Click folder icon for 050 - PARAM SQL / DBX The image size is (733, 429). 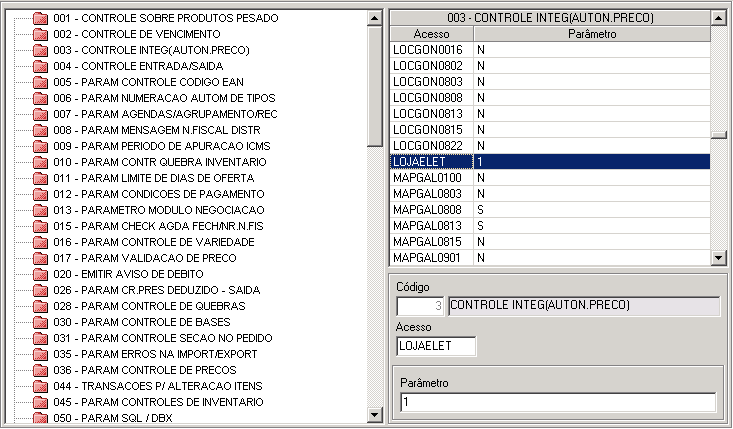tap(40, 417)
